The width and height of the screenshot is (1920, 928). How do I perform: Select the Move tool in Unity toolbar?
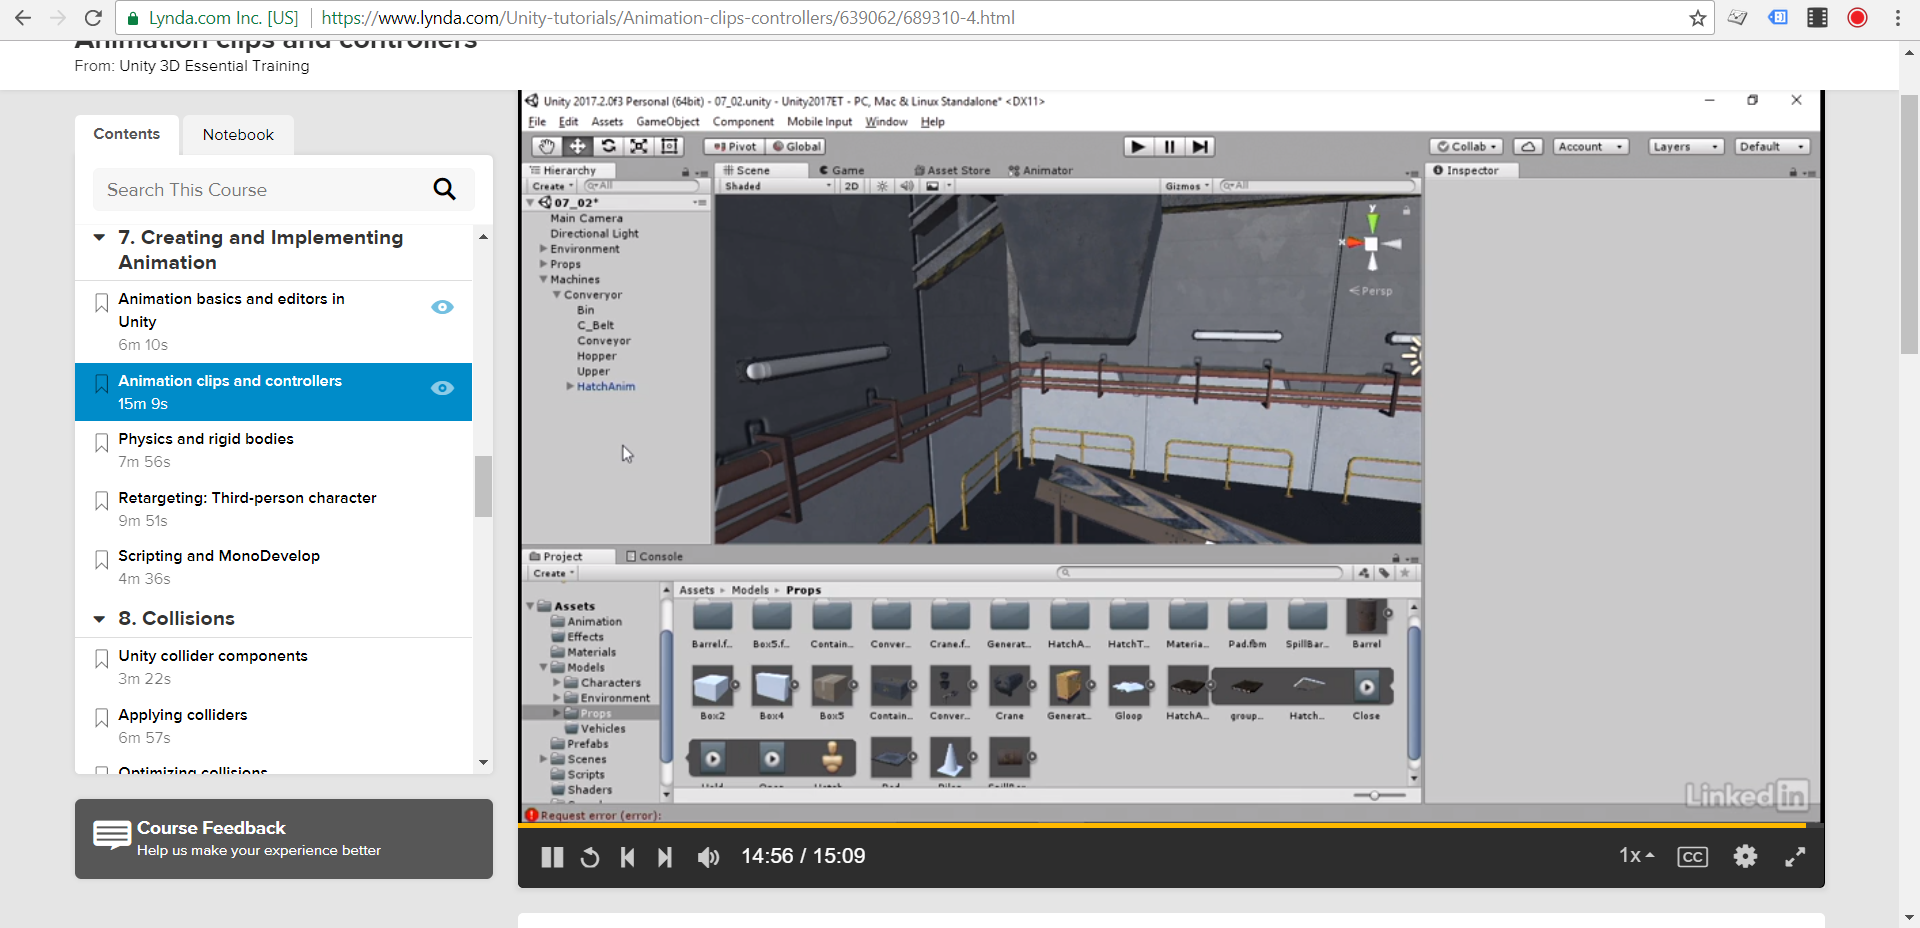pyautogui.click(x=577, y=146)
